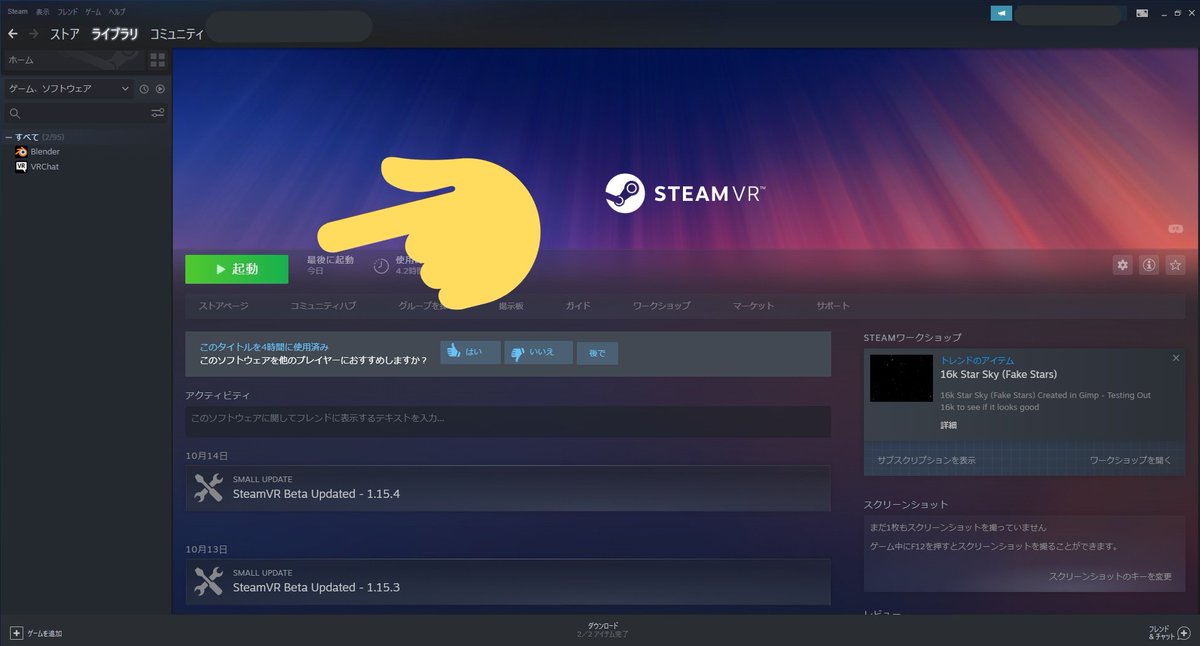Click the STEAMワークショップ heading

[912, 338]
